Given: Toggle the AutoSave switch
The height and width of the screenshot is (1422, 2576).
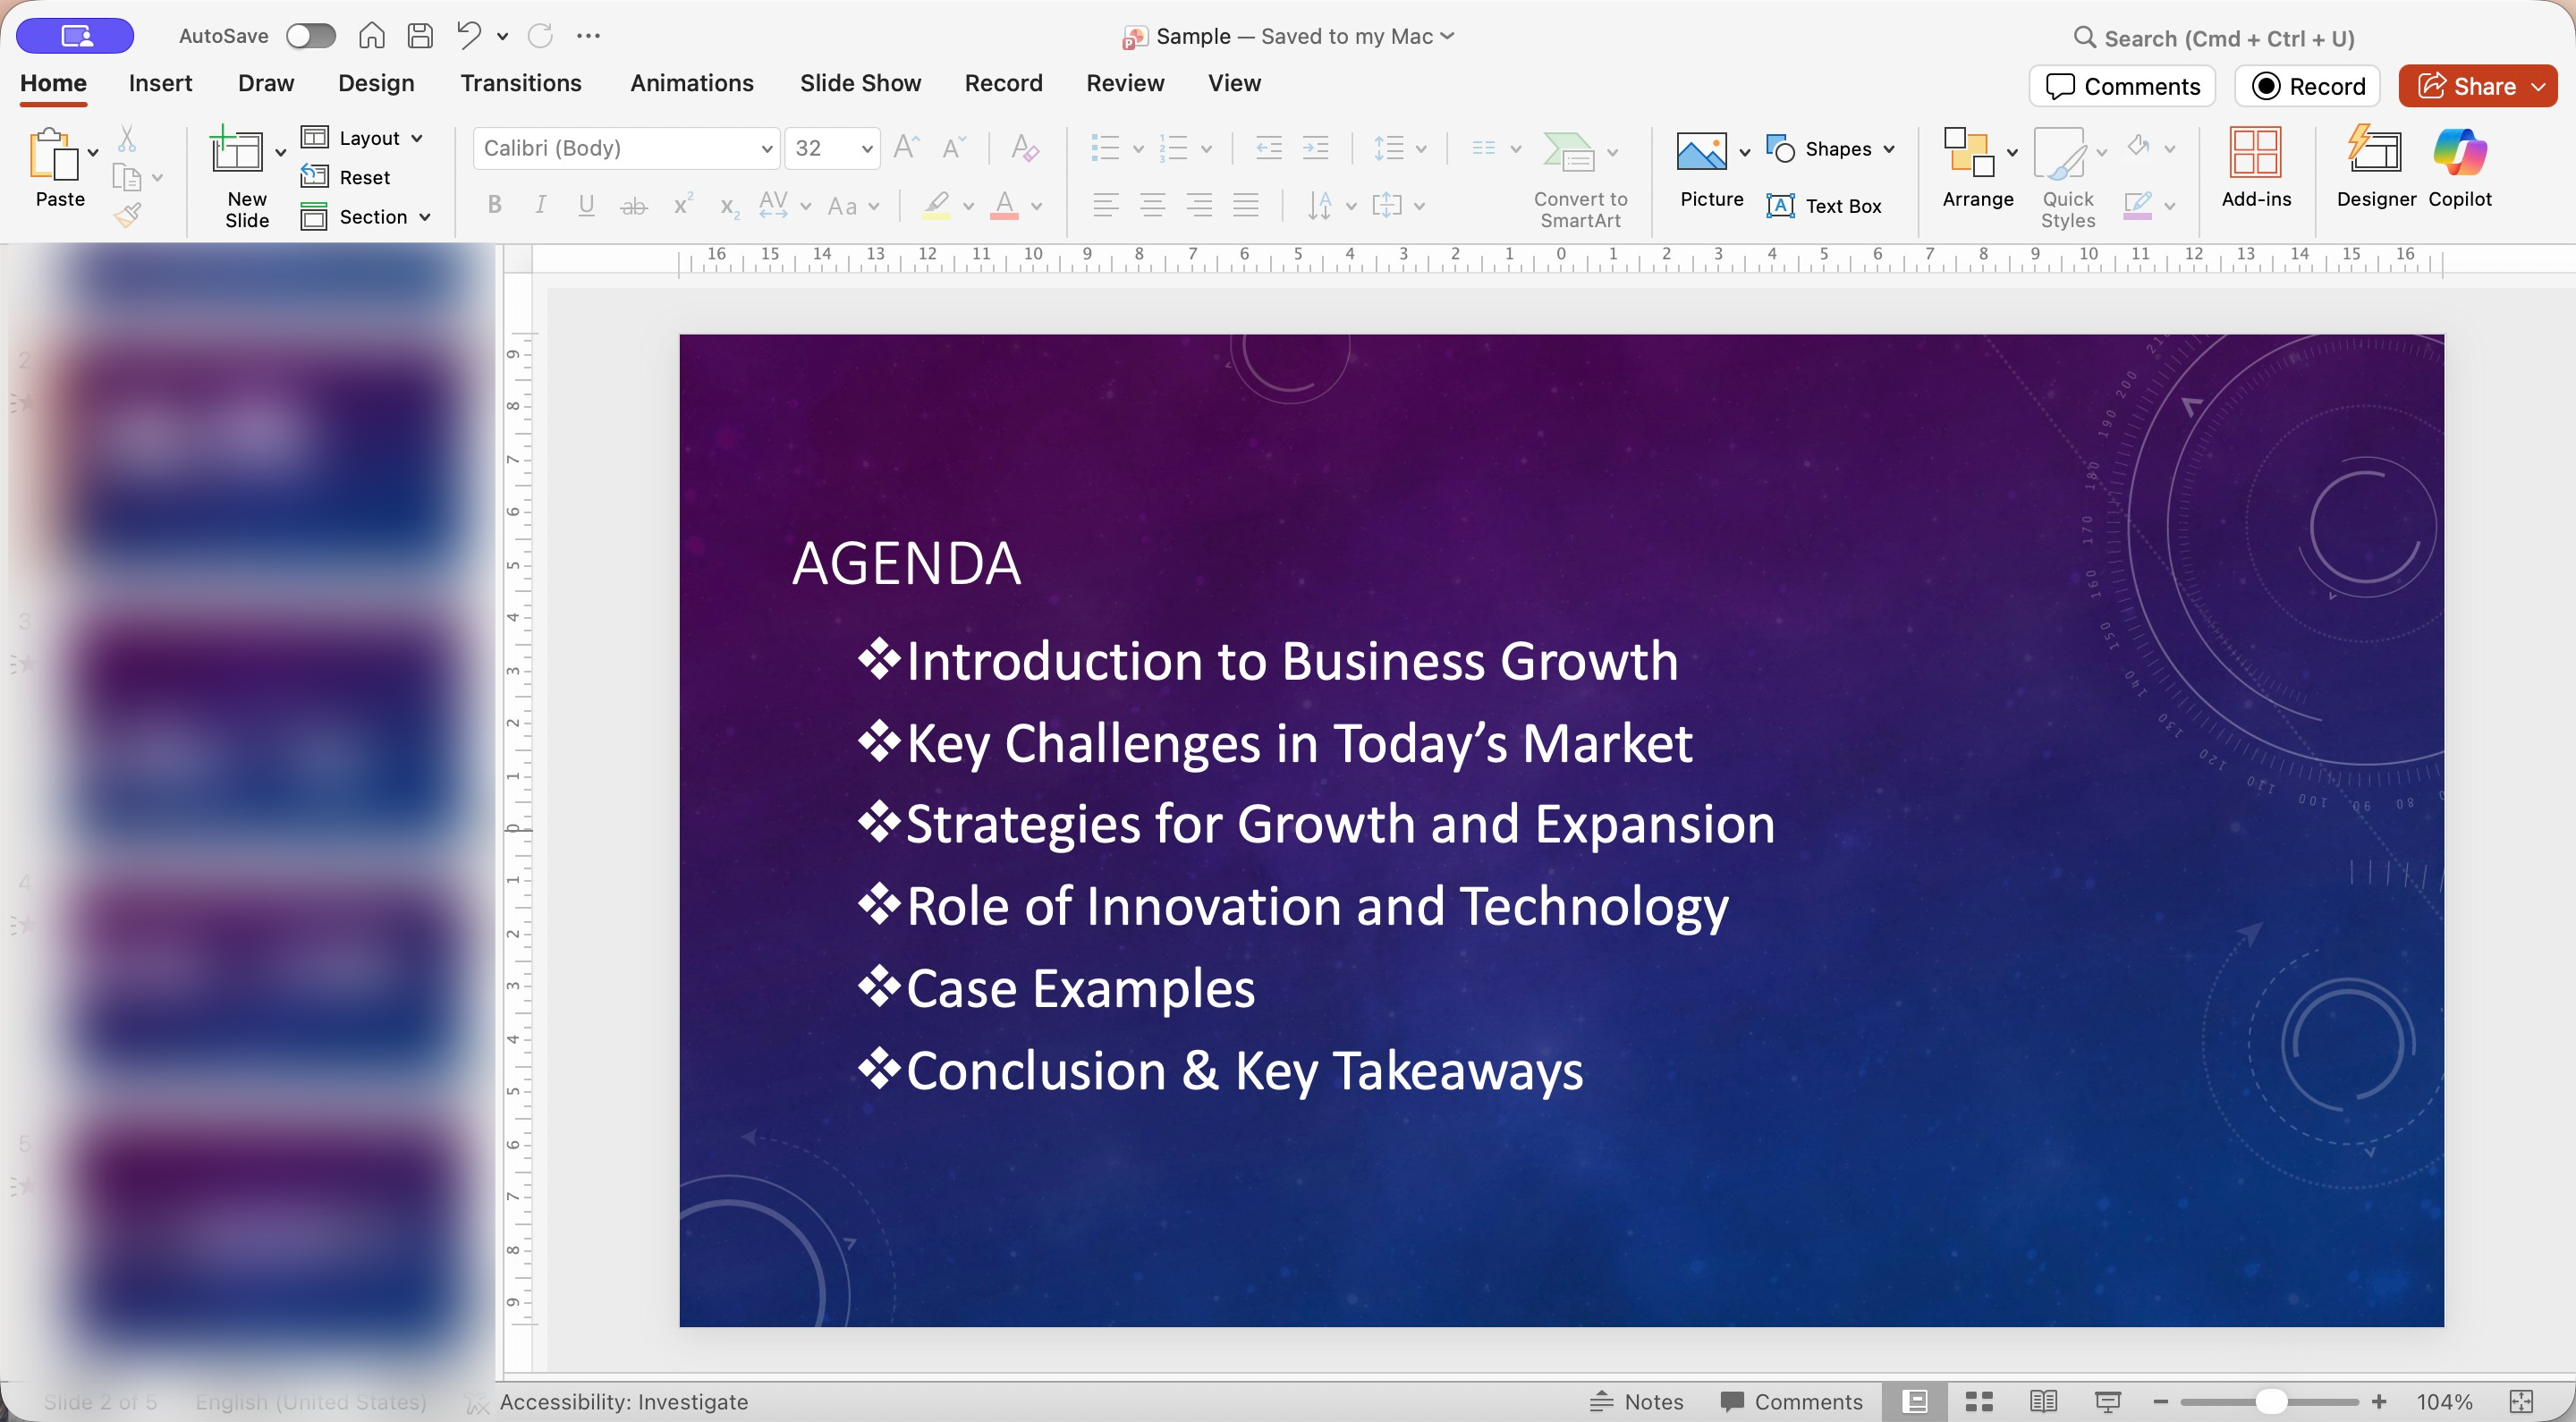Looking at the screenshot, I should (x=310, y=36).
